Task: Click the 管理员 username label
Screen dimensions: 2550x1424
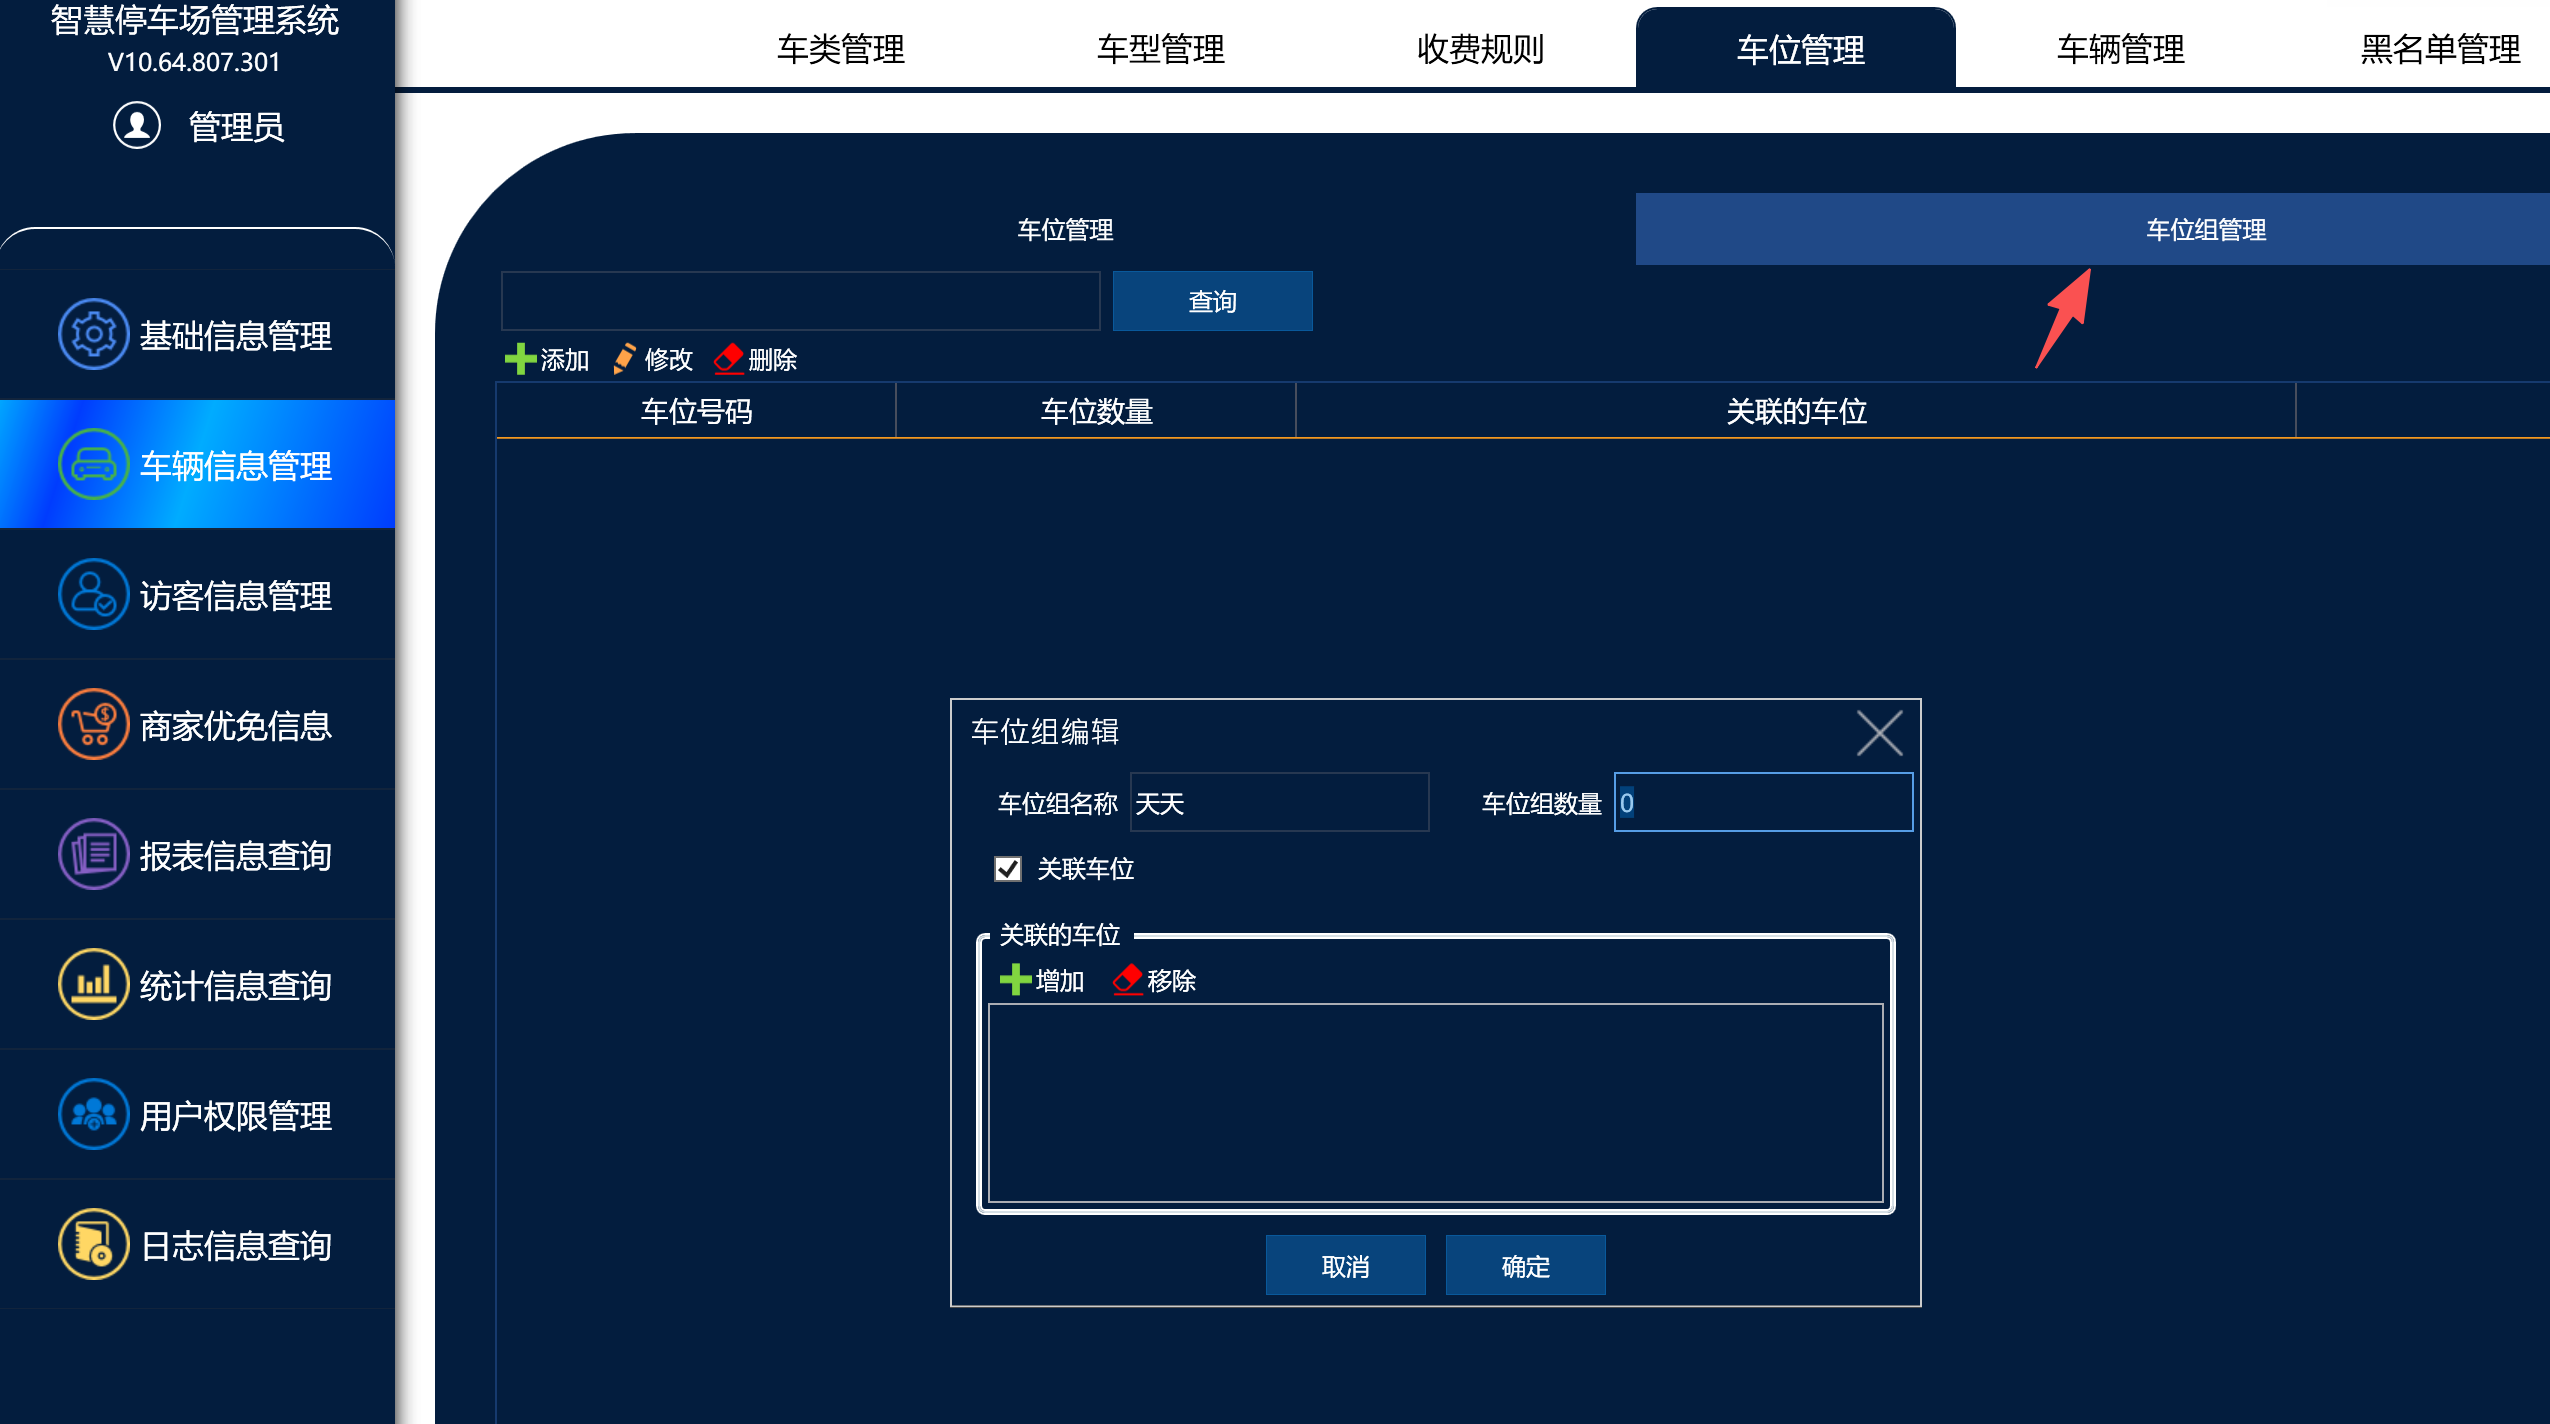Action: pos(236,127)
